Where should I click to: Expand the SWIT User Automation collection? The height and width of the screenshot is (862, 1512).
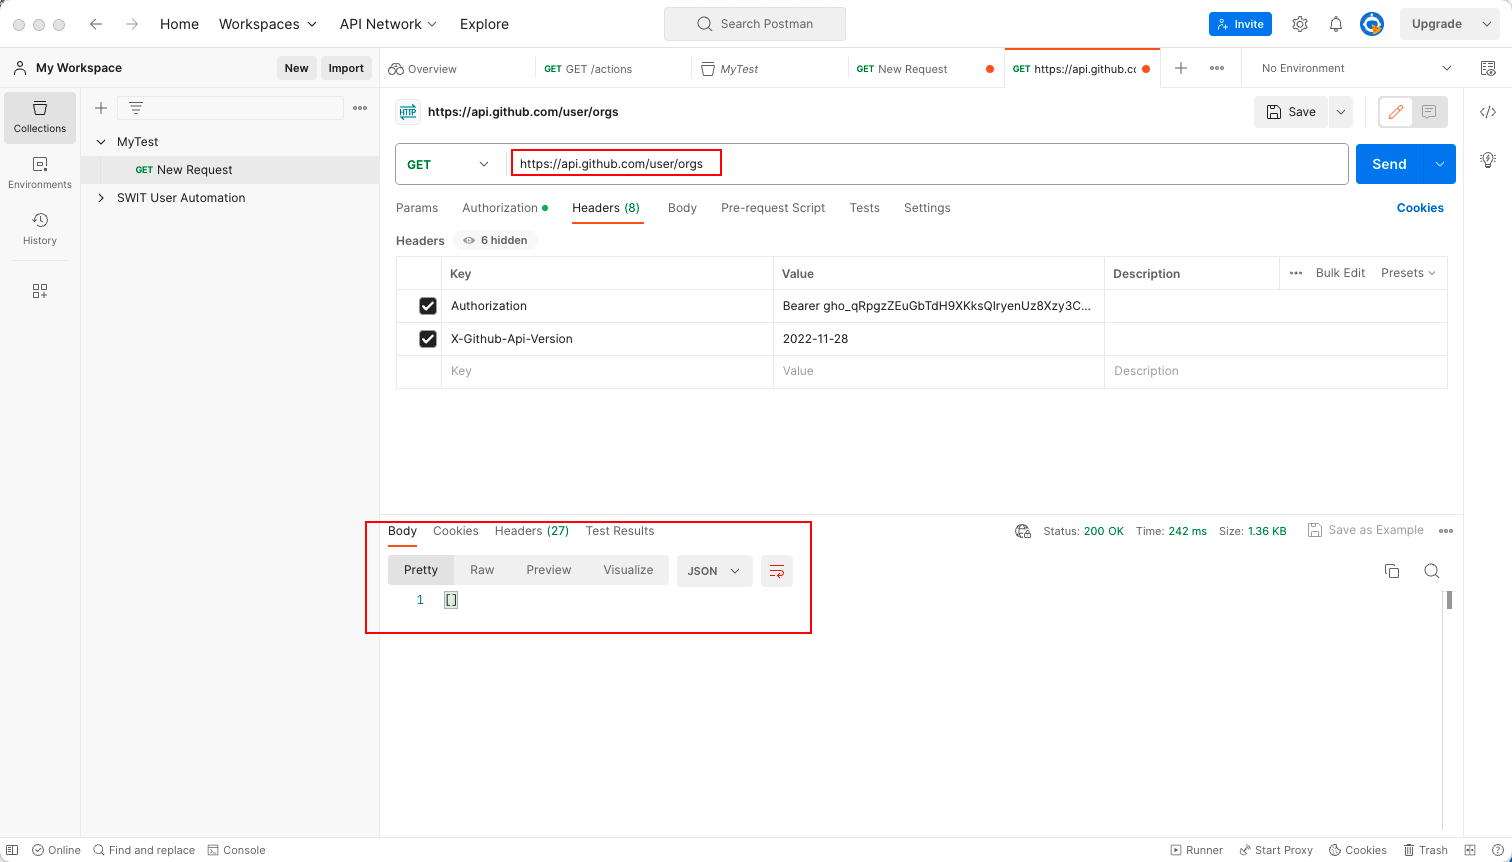(x=101, y=198)
